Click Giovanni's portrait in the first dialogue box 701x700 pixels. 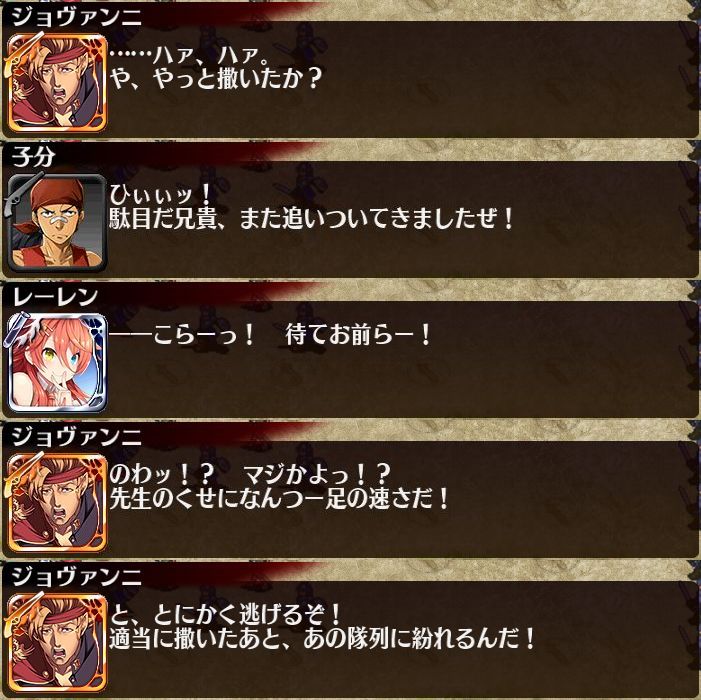pos(57,83)
